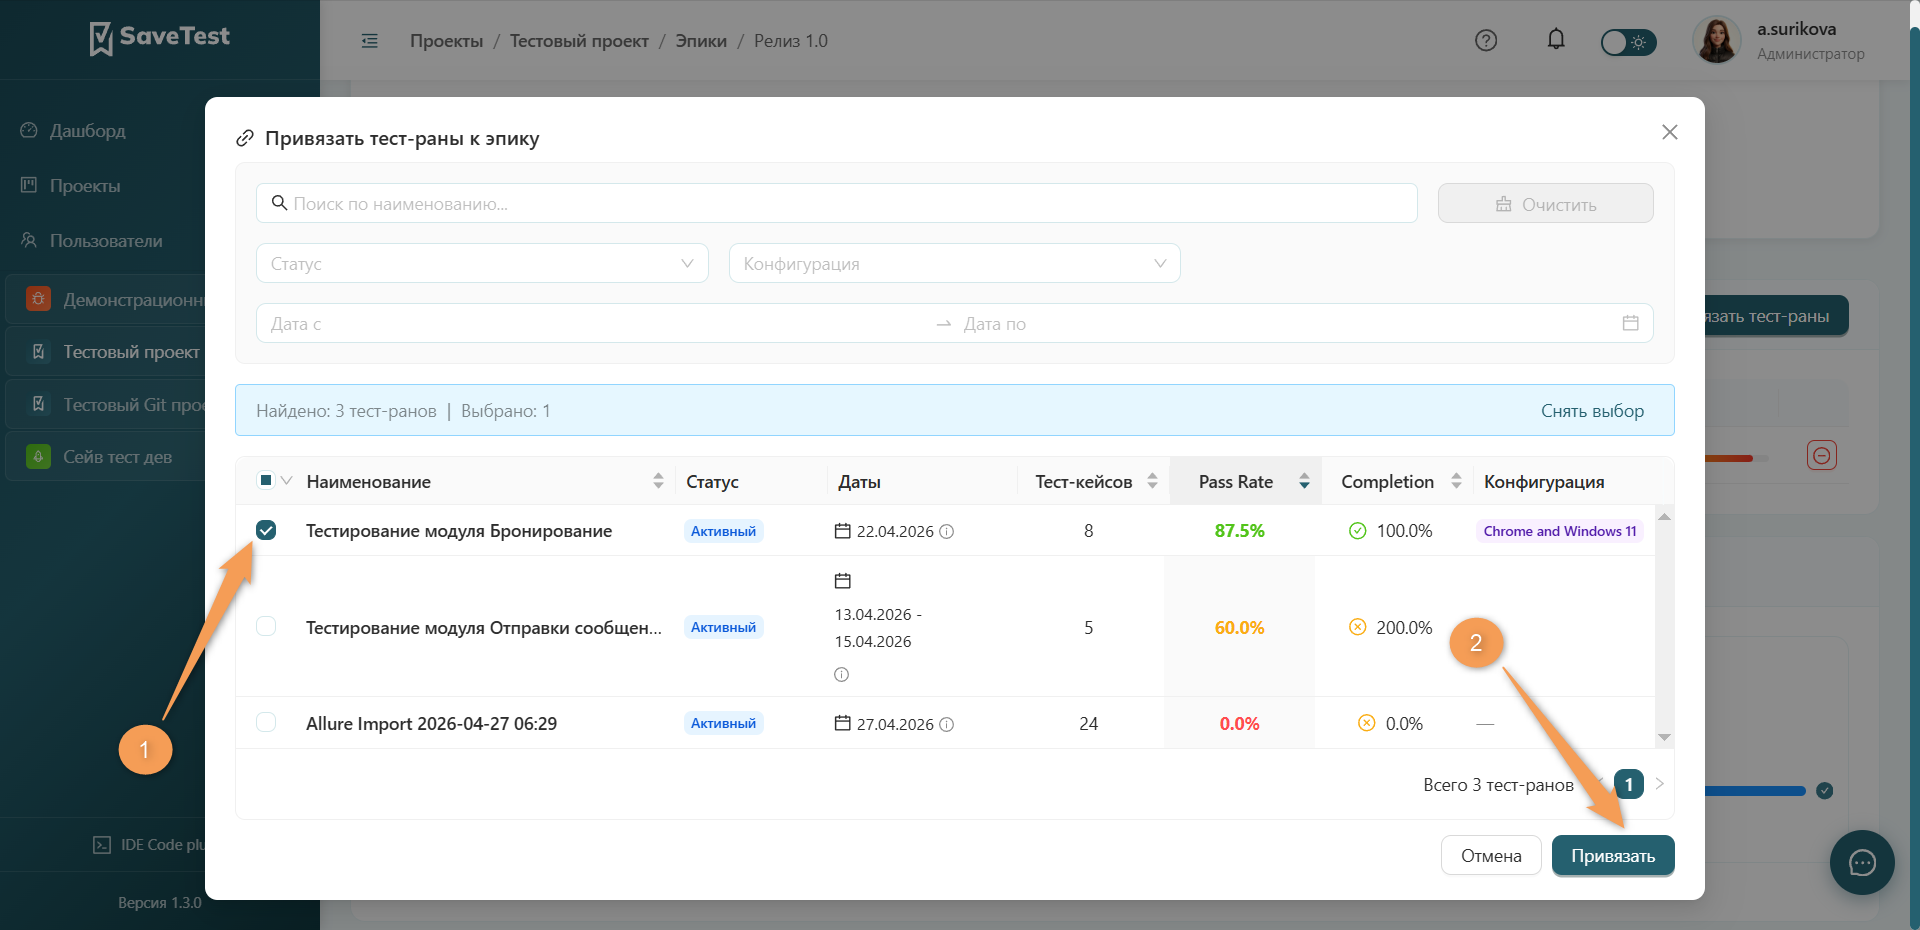Toggle the light/dark theme switch
This screenshot has width=1920, height=930.
[x=1628, y=42]
